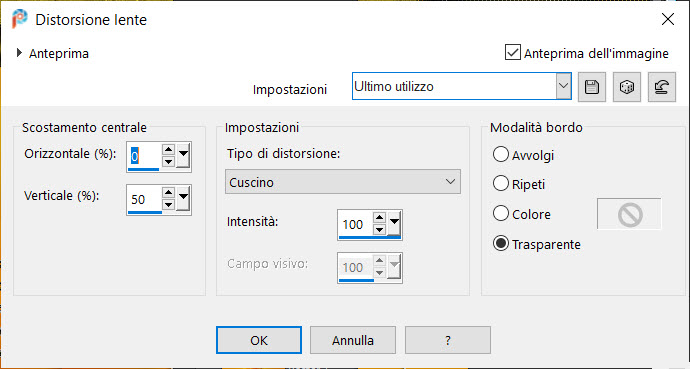Viewport: 690px width, 369px height.
Task: Select the Avvolgi border mode
Action: tap(501, 154)
